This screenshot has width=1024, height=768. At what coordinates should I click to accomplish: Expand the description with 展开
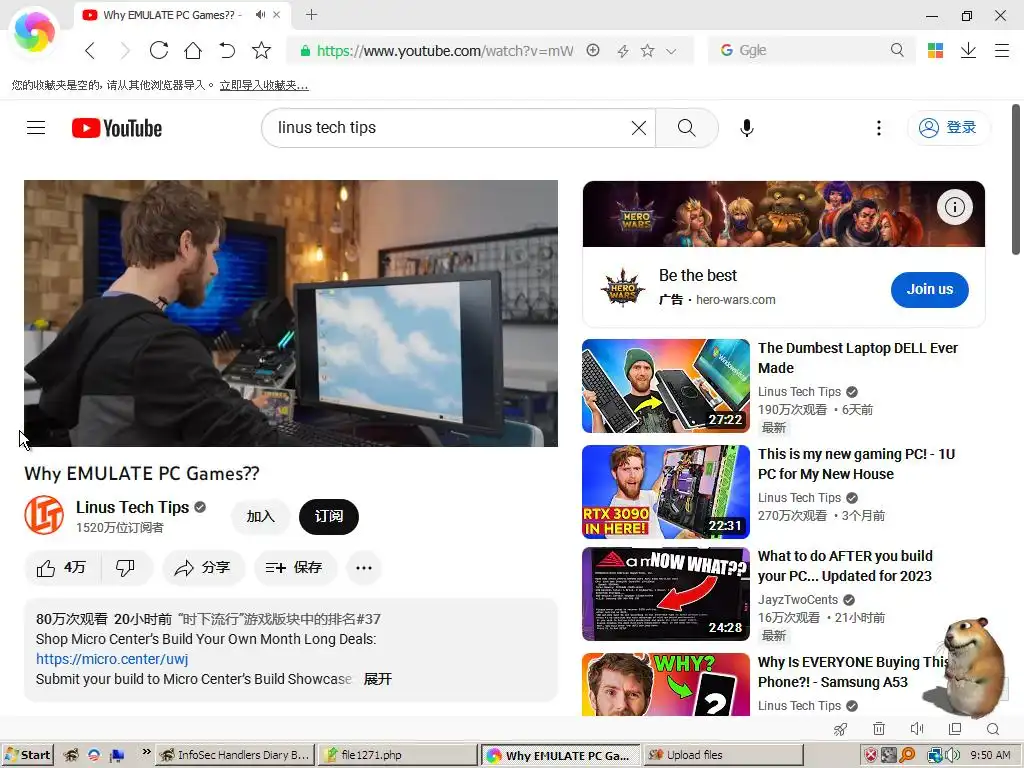coord(377,679)
